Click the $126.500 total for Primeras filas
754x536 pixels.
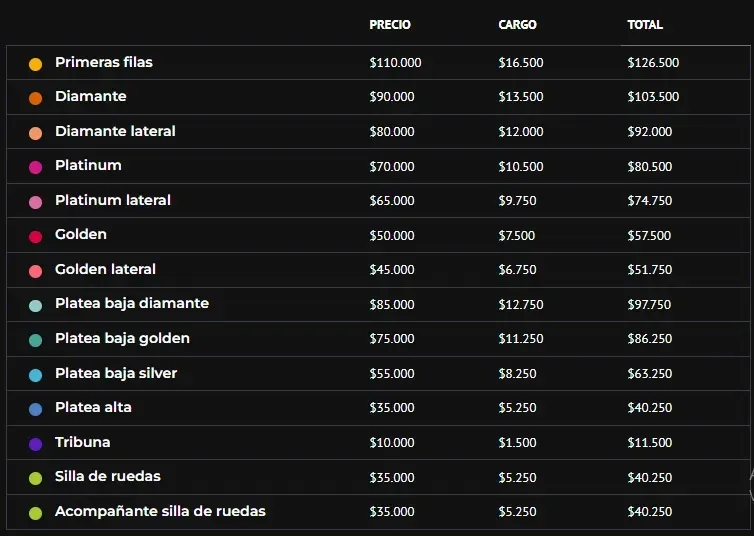653,62
